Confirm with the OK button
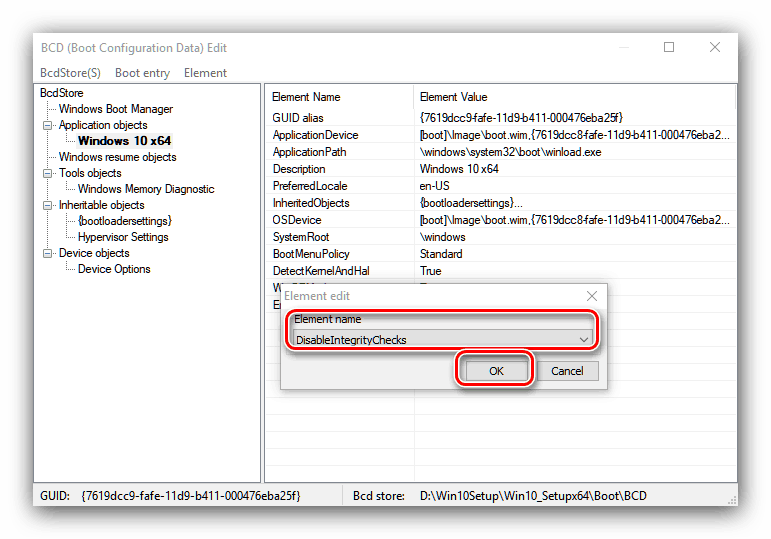The width and height of the screenshot is (771, 539). pyautogui.click(x=496, y=371)
